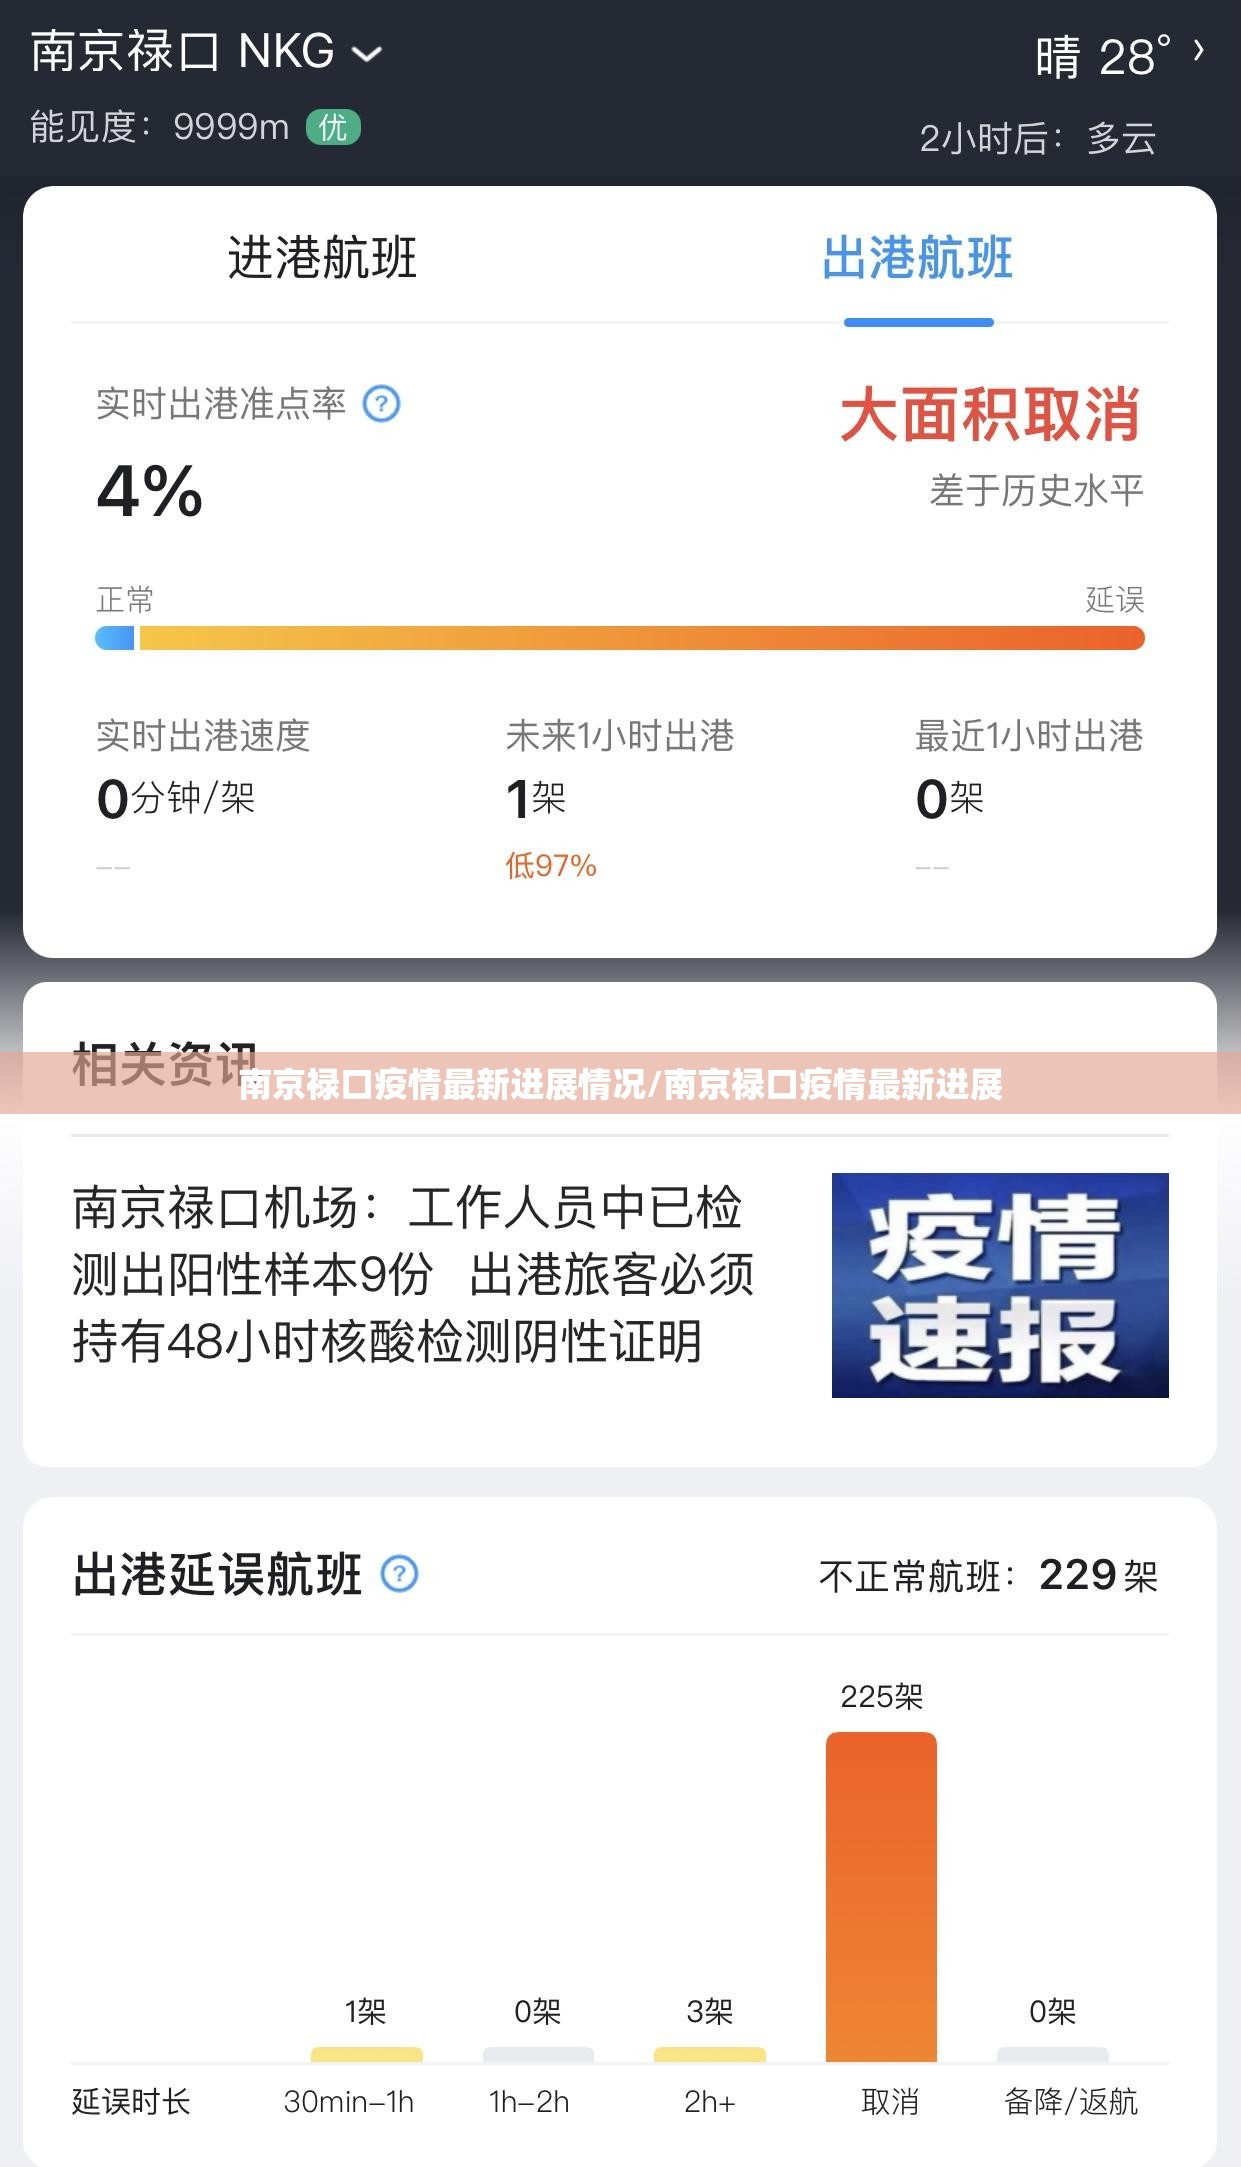Select the 2h+ delay bar
1241x2167 pixels.
[709, 2054]
